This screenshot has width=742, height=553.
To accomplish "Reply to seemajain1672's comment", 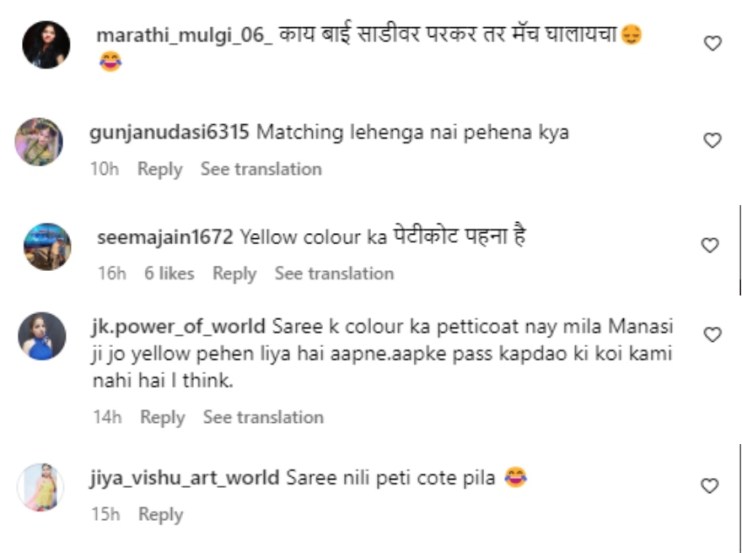I will pos(234,273).
